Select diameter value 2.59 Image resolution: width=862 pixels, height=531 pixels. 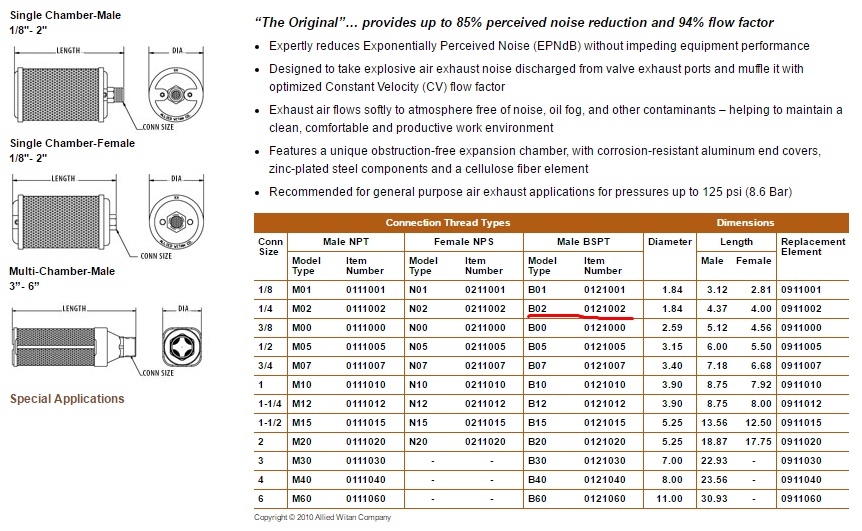coord(672,328)
